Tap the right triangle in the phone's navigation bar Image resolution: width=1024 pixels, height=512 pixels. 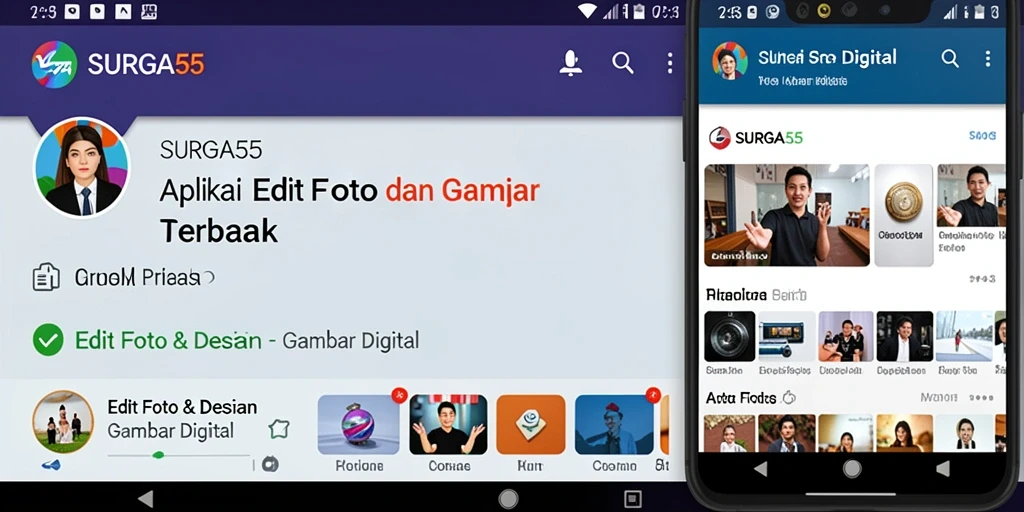click(942, 468)
